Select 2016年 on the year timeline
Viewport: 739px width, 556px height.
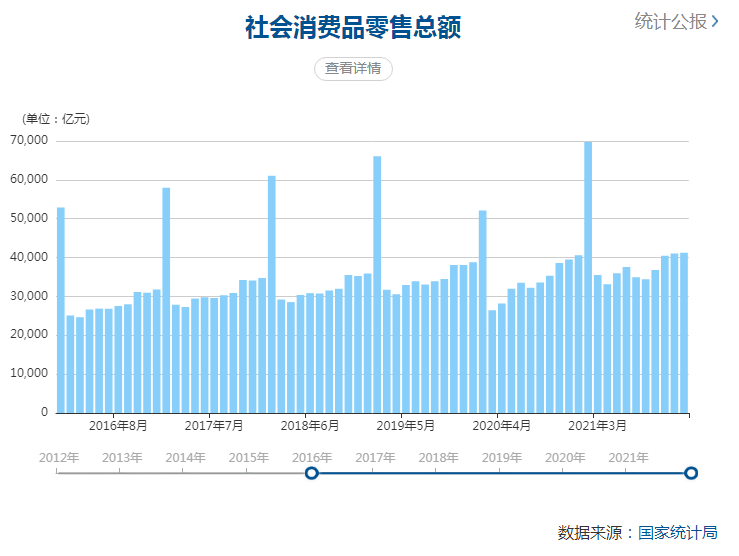point(312,458)
